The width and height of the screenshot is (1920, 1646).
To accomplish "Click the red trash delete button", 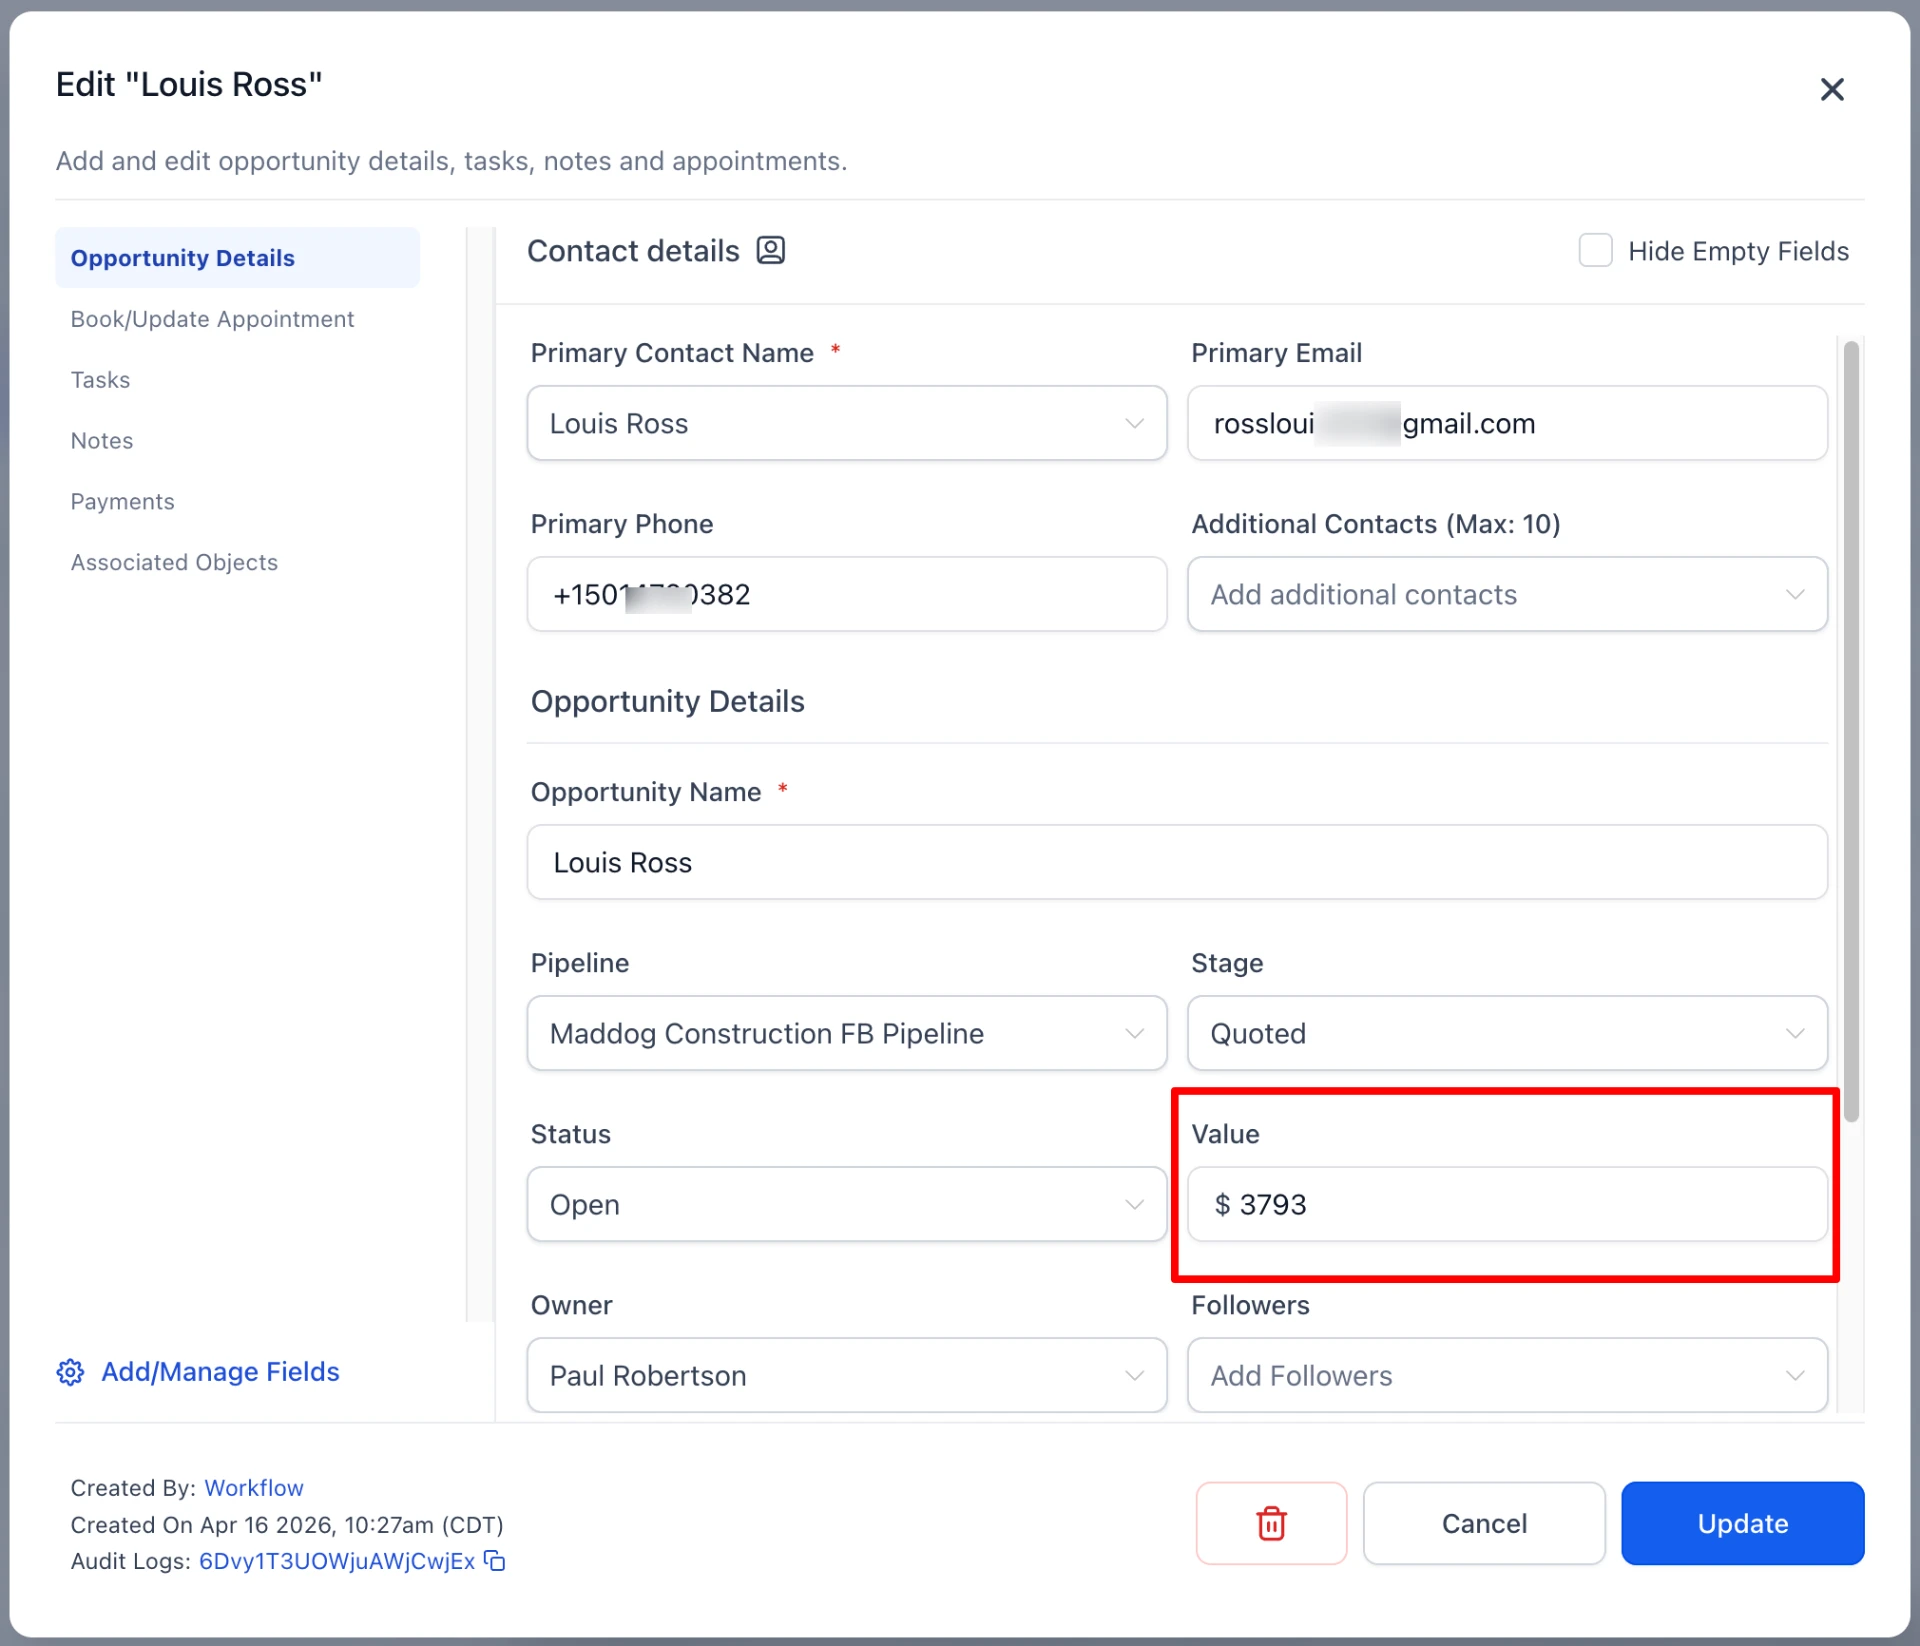I will click(x=1271, y=1523).
